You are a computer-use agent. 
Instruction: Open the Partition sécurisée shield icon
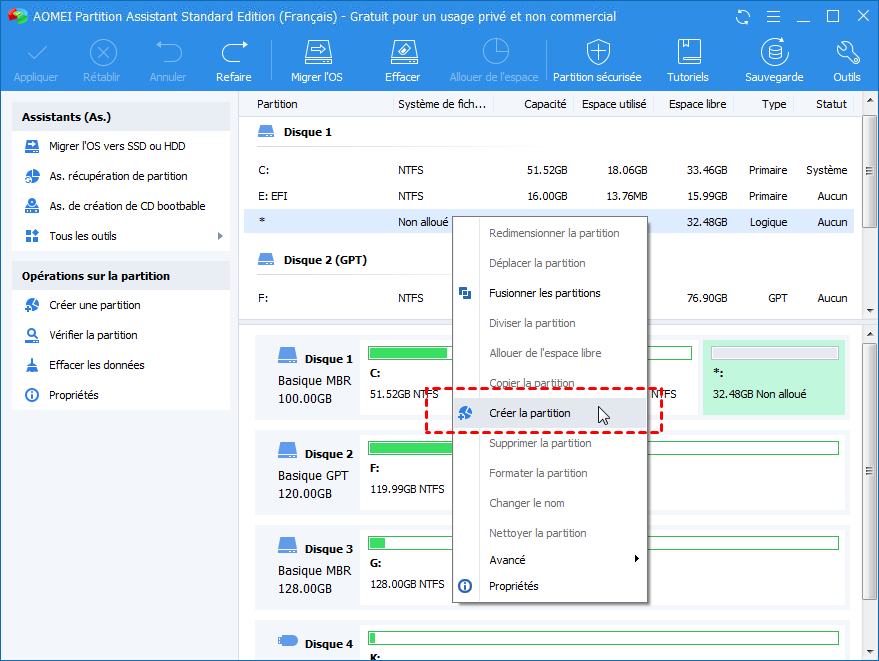click(598, 52)
